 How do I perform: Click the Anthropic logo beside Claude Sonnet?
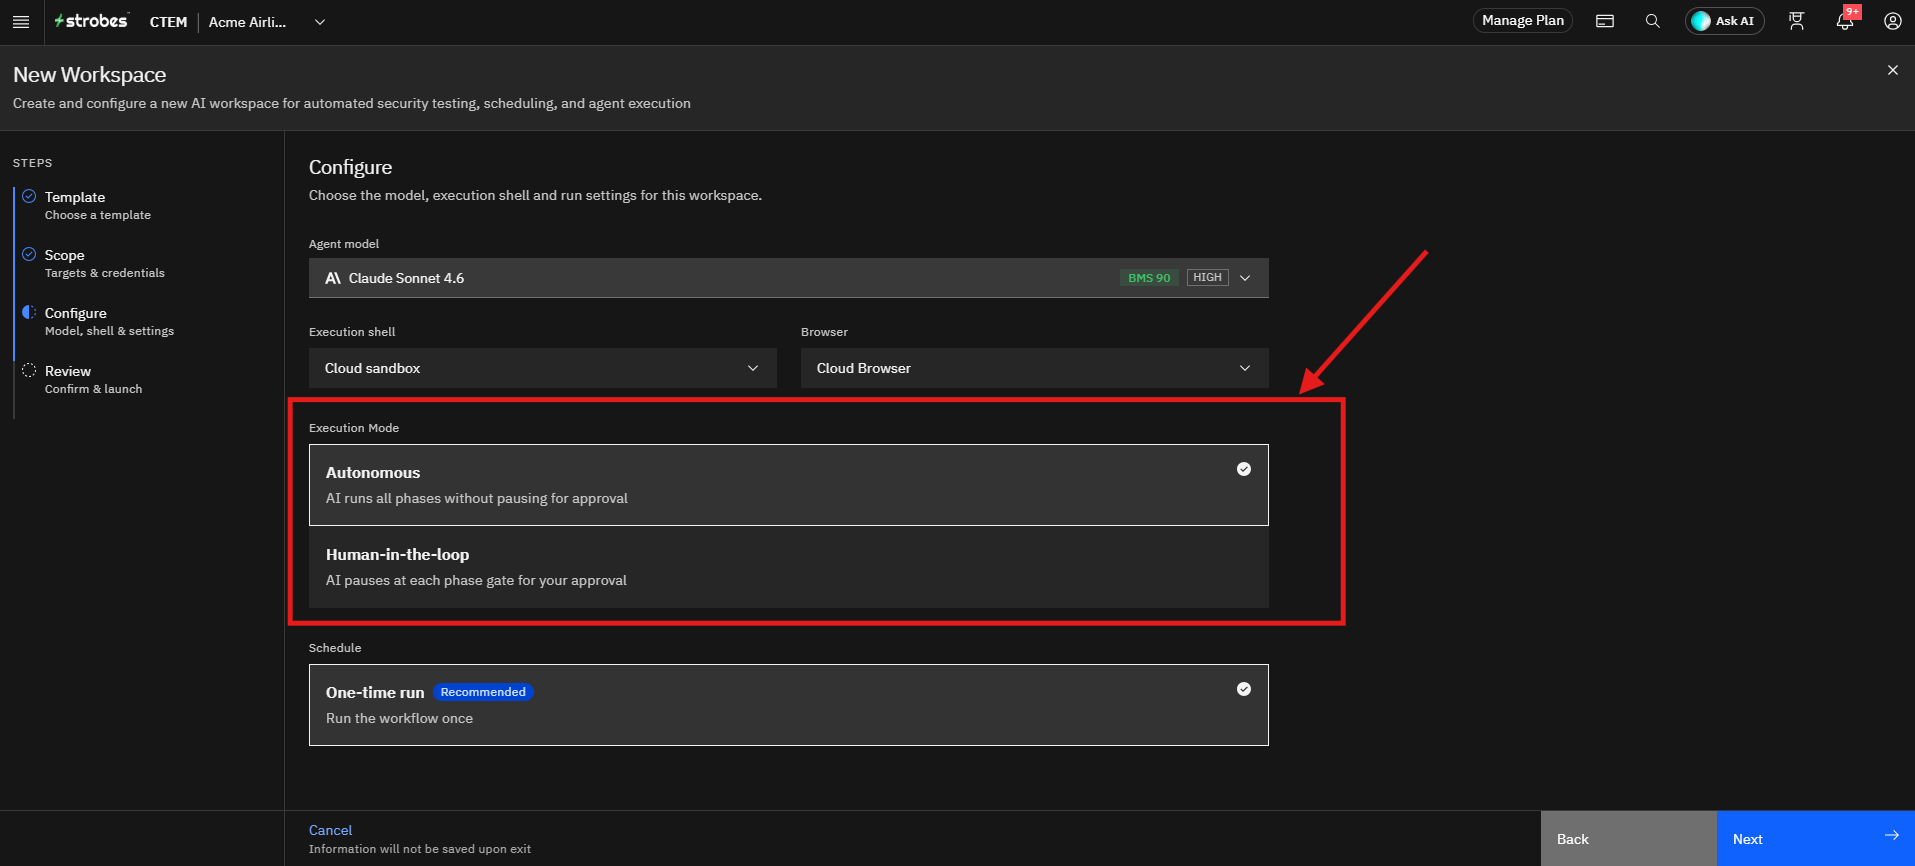(333, 278)
